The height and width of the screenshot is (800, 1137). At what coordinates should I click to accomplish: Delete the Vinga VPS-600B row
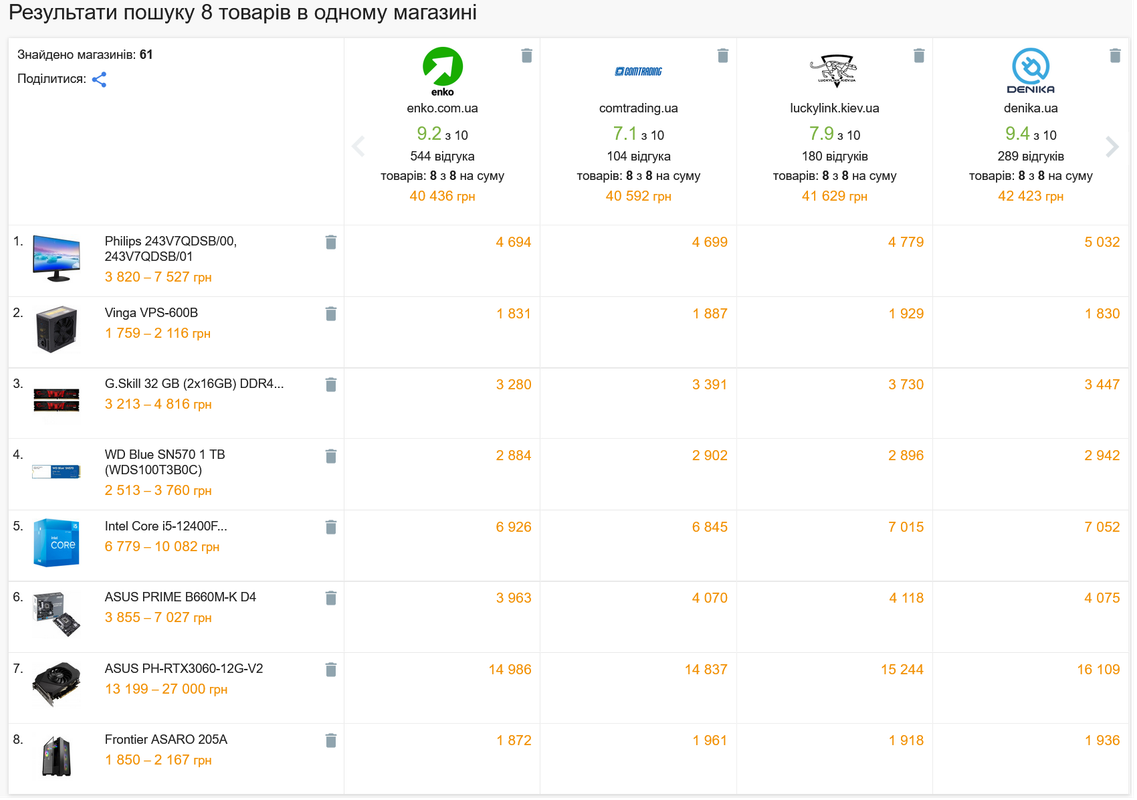click(x=332, y=315)
